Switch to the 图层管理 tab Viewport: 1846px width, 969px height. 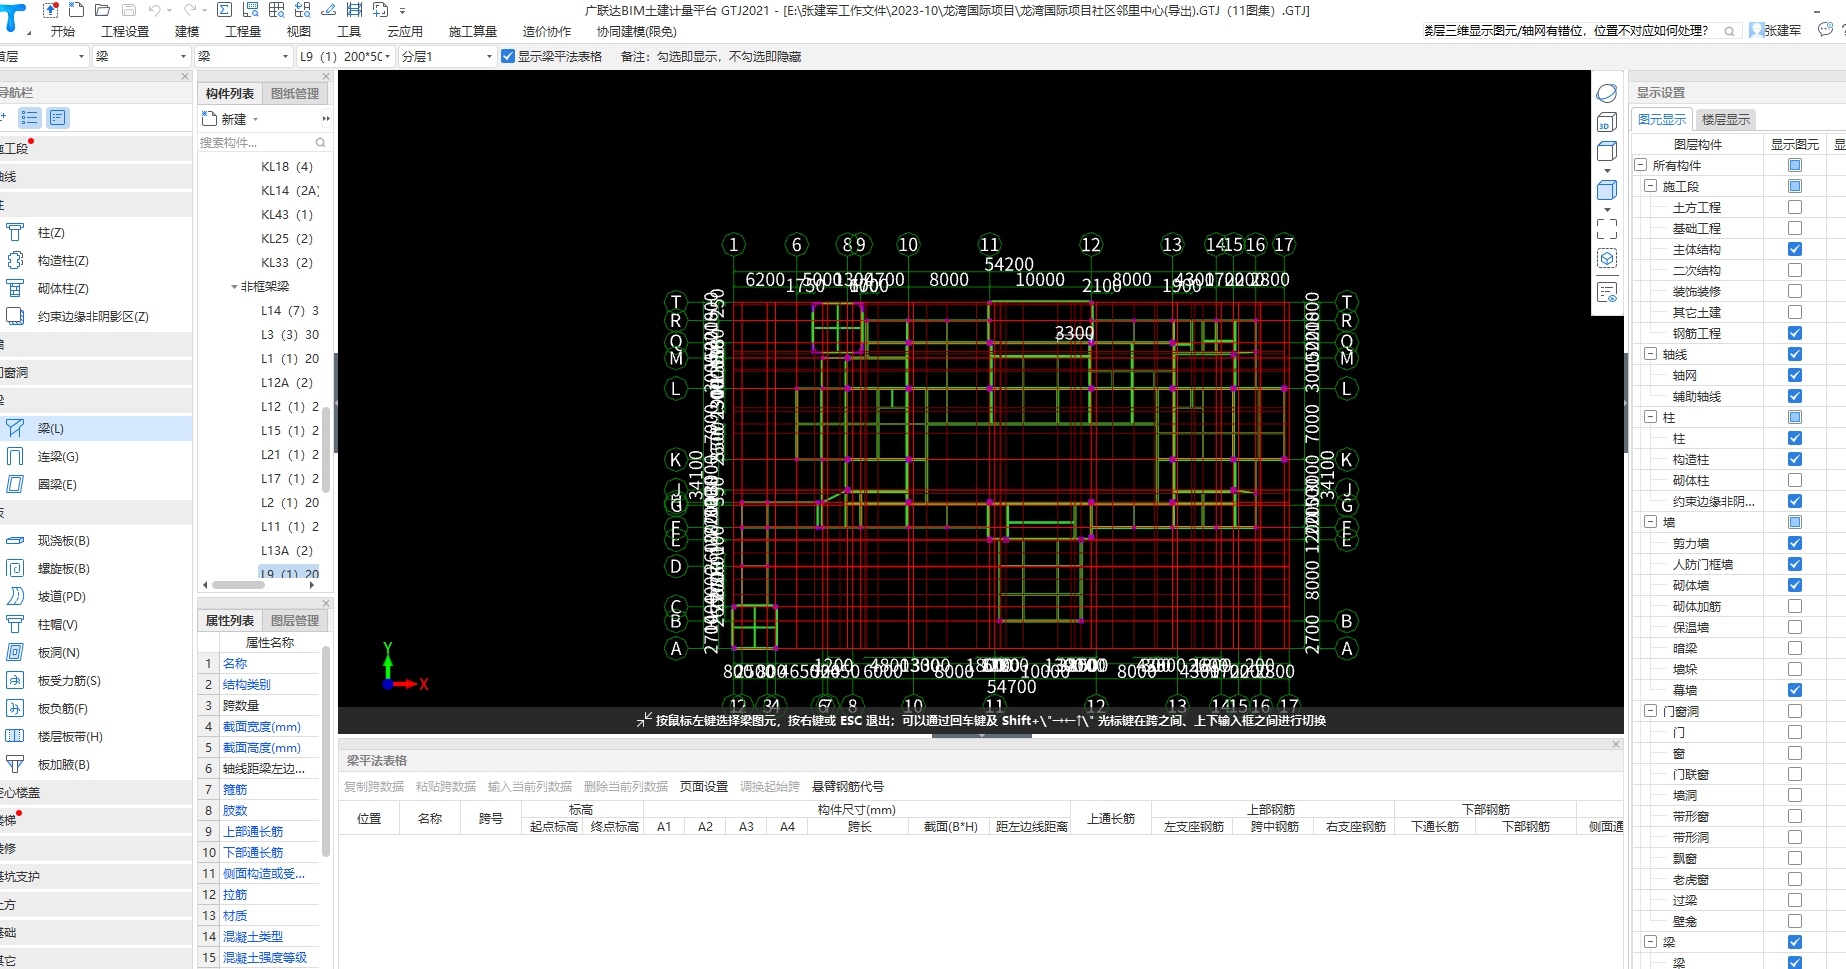tap(295, 620)
